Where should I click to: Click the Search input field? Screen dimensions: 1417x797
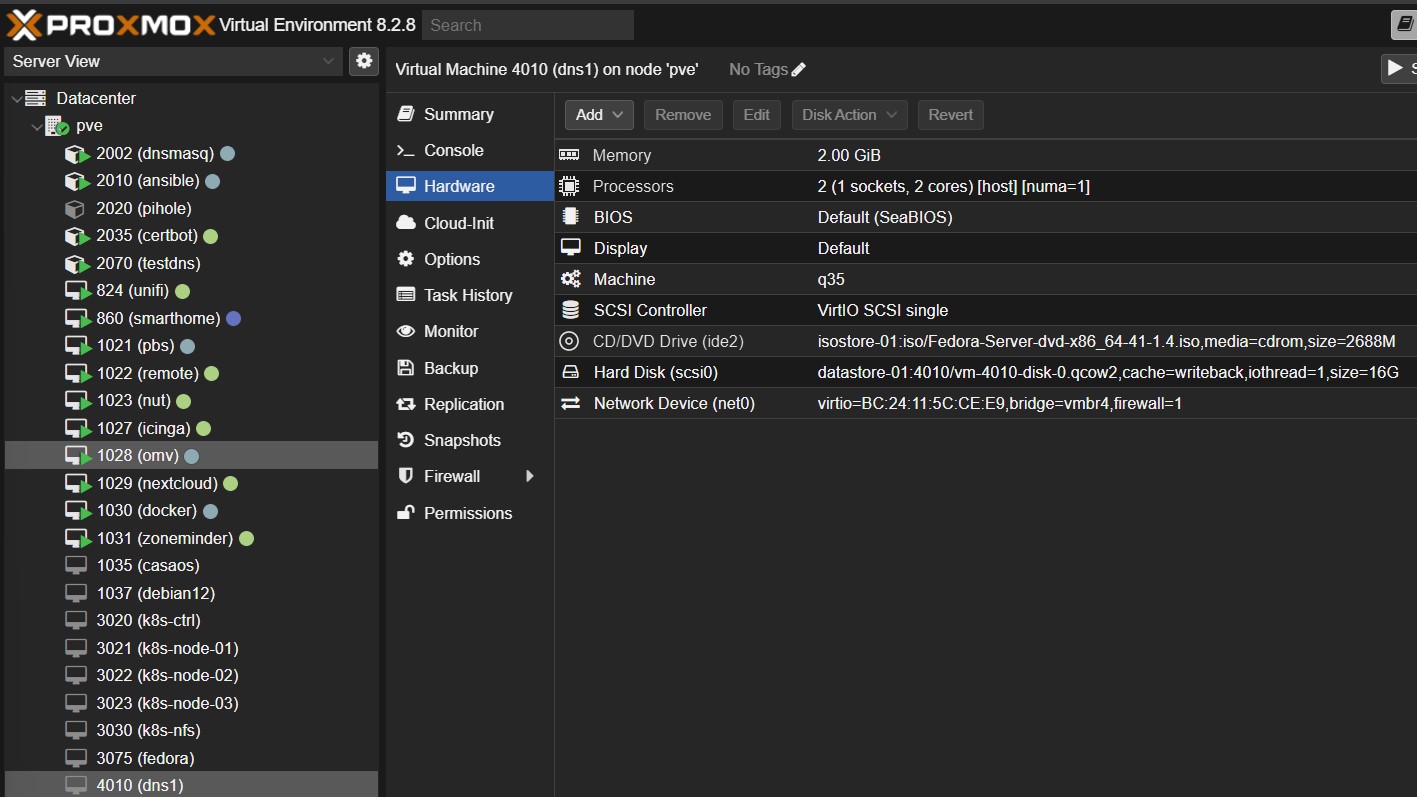[x=527, y=25]
